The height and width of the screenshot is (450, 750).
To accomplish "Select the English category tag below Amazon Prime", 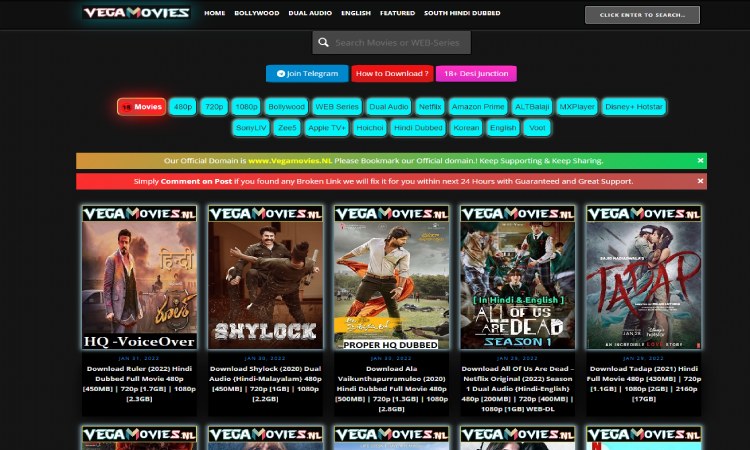I will coord(503,128).
